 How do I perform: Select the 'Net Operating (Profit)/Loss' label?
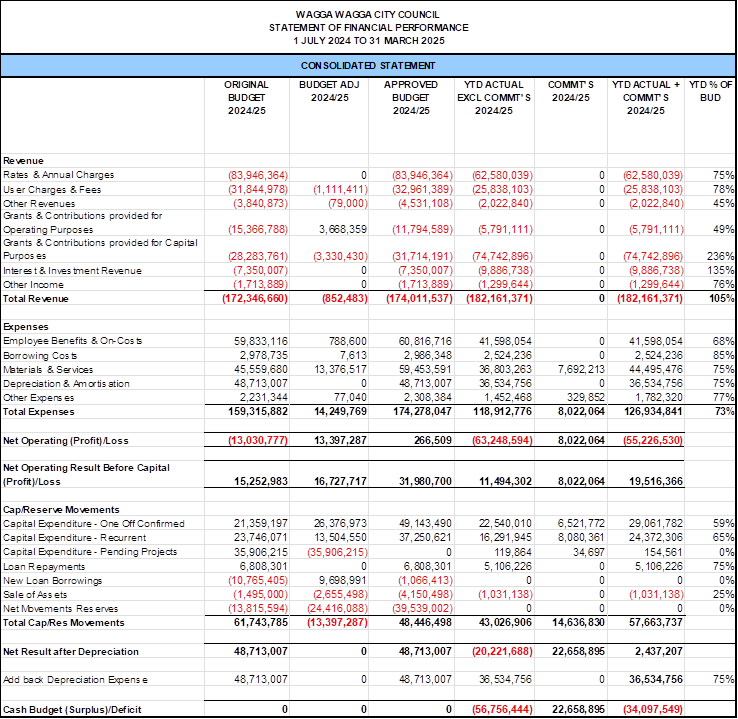click(x=65, y=441)
